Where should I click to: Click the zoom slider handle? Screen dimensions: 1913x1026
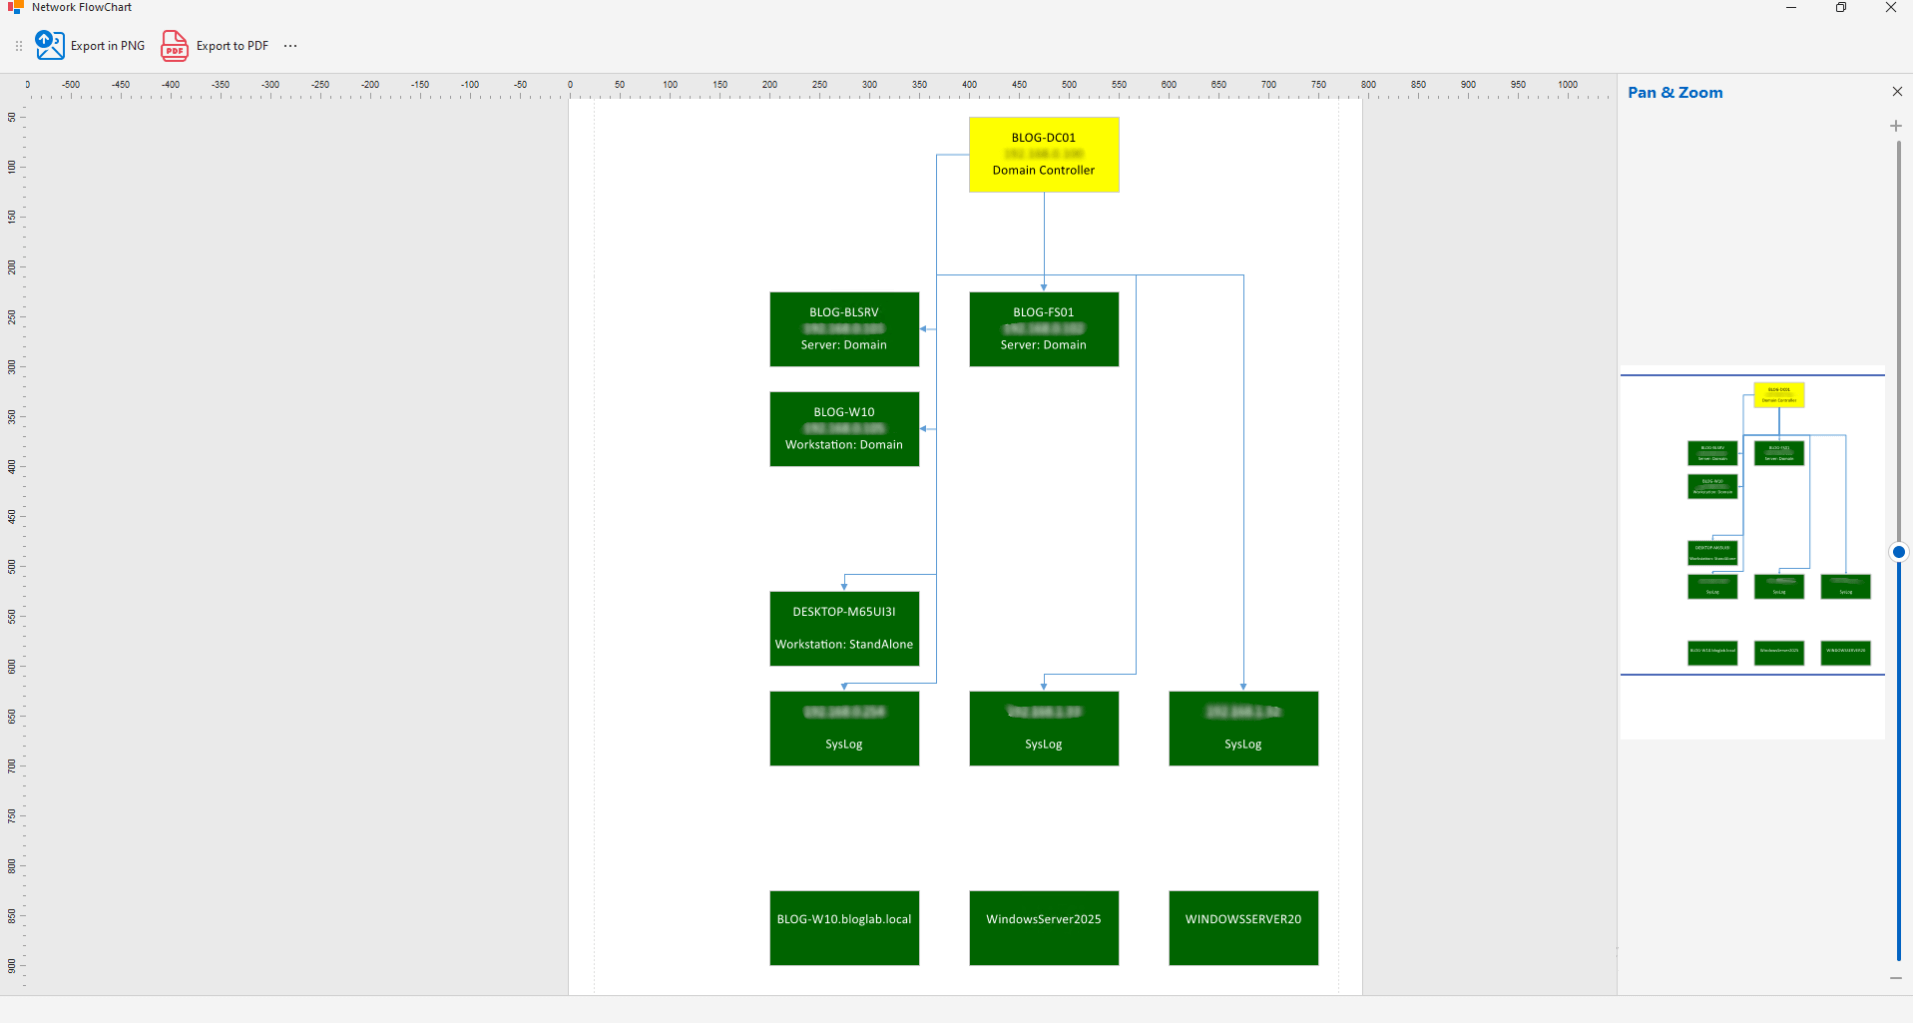pyautogui.click(x=1898, y=552)
